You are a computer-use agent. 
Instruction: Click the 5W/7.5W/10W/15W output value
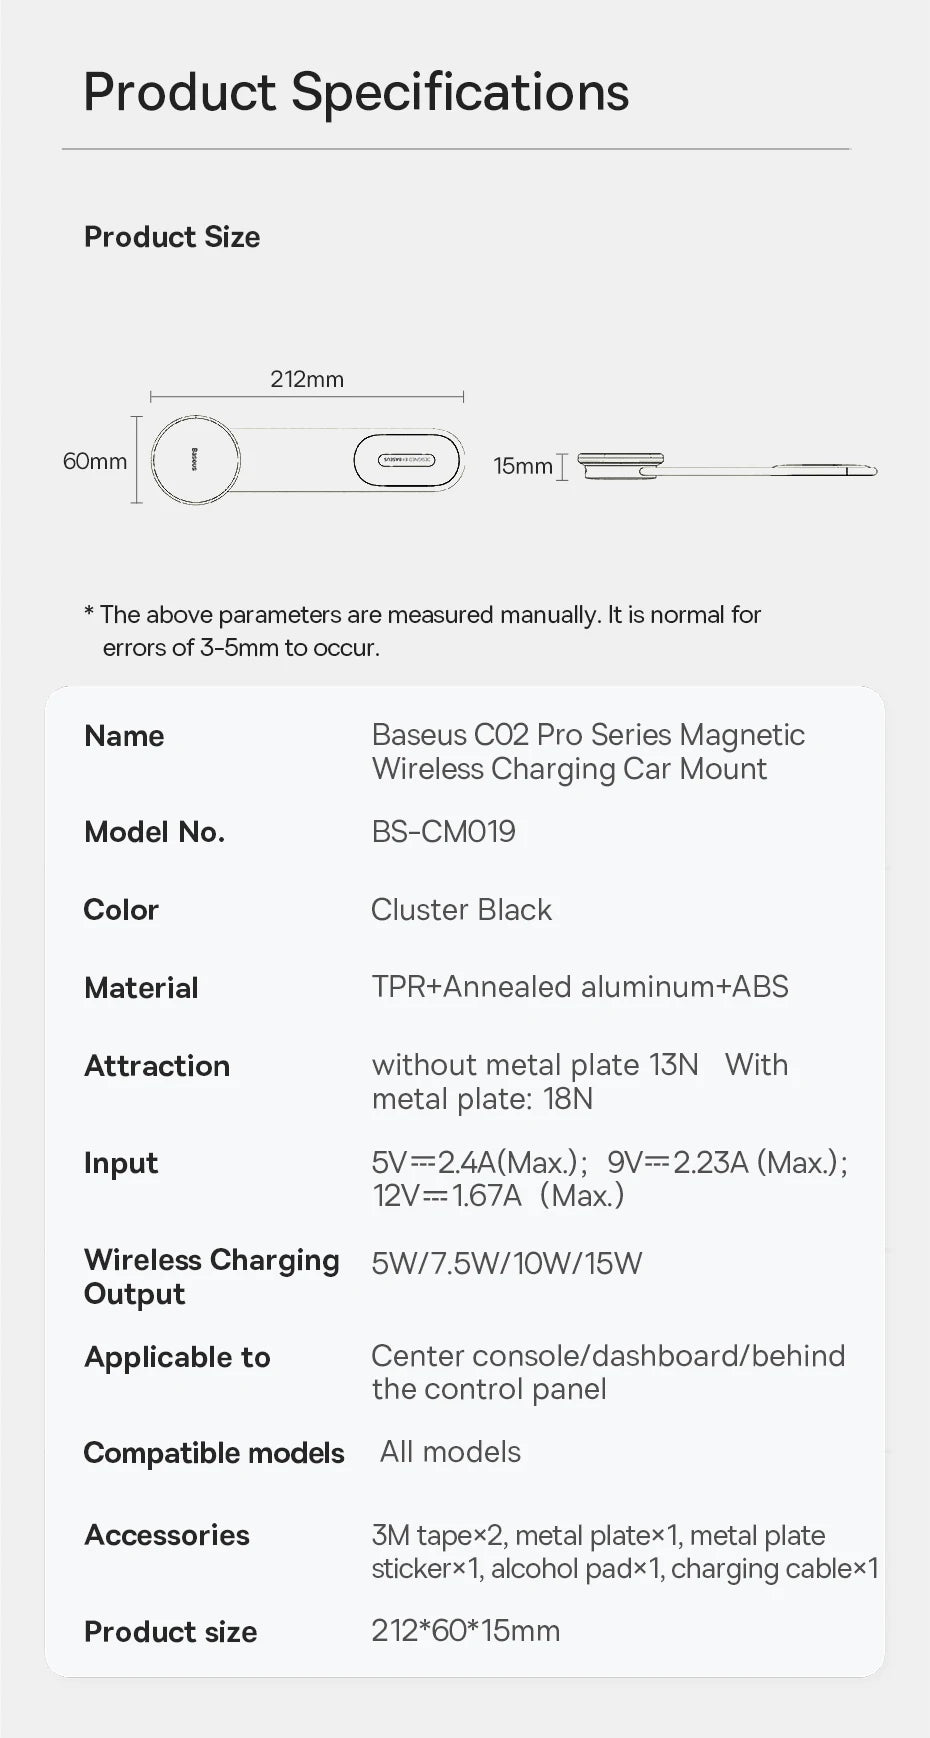pos(506,1263)
